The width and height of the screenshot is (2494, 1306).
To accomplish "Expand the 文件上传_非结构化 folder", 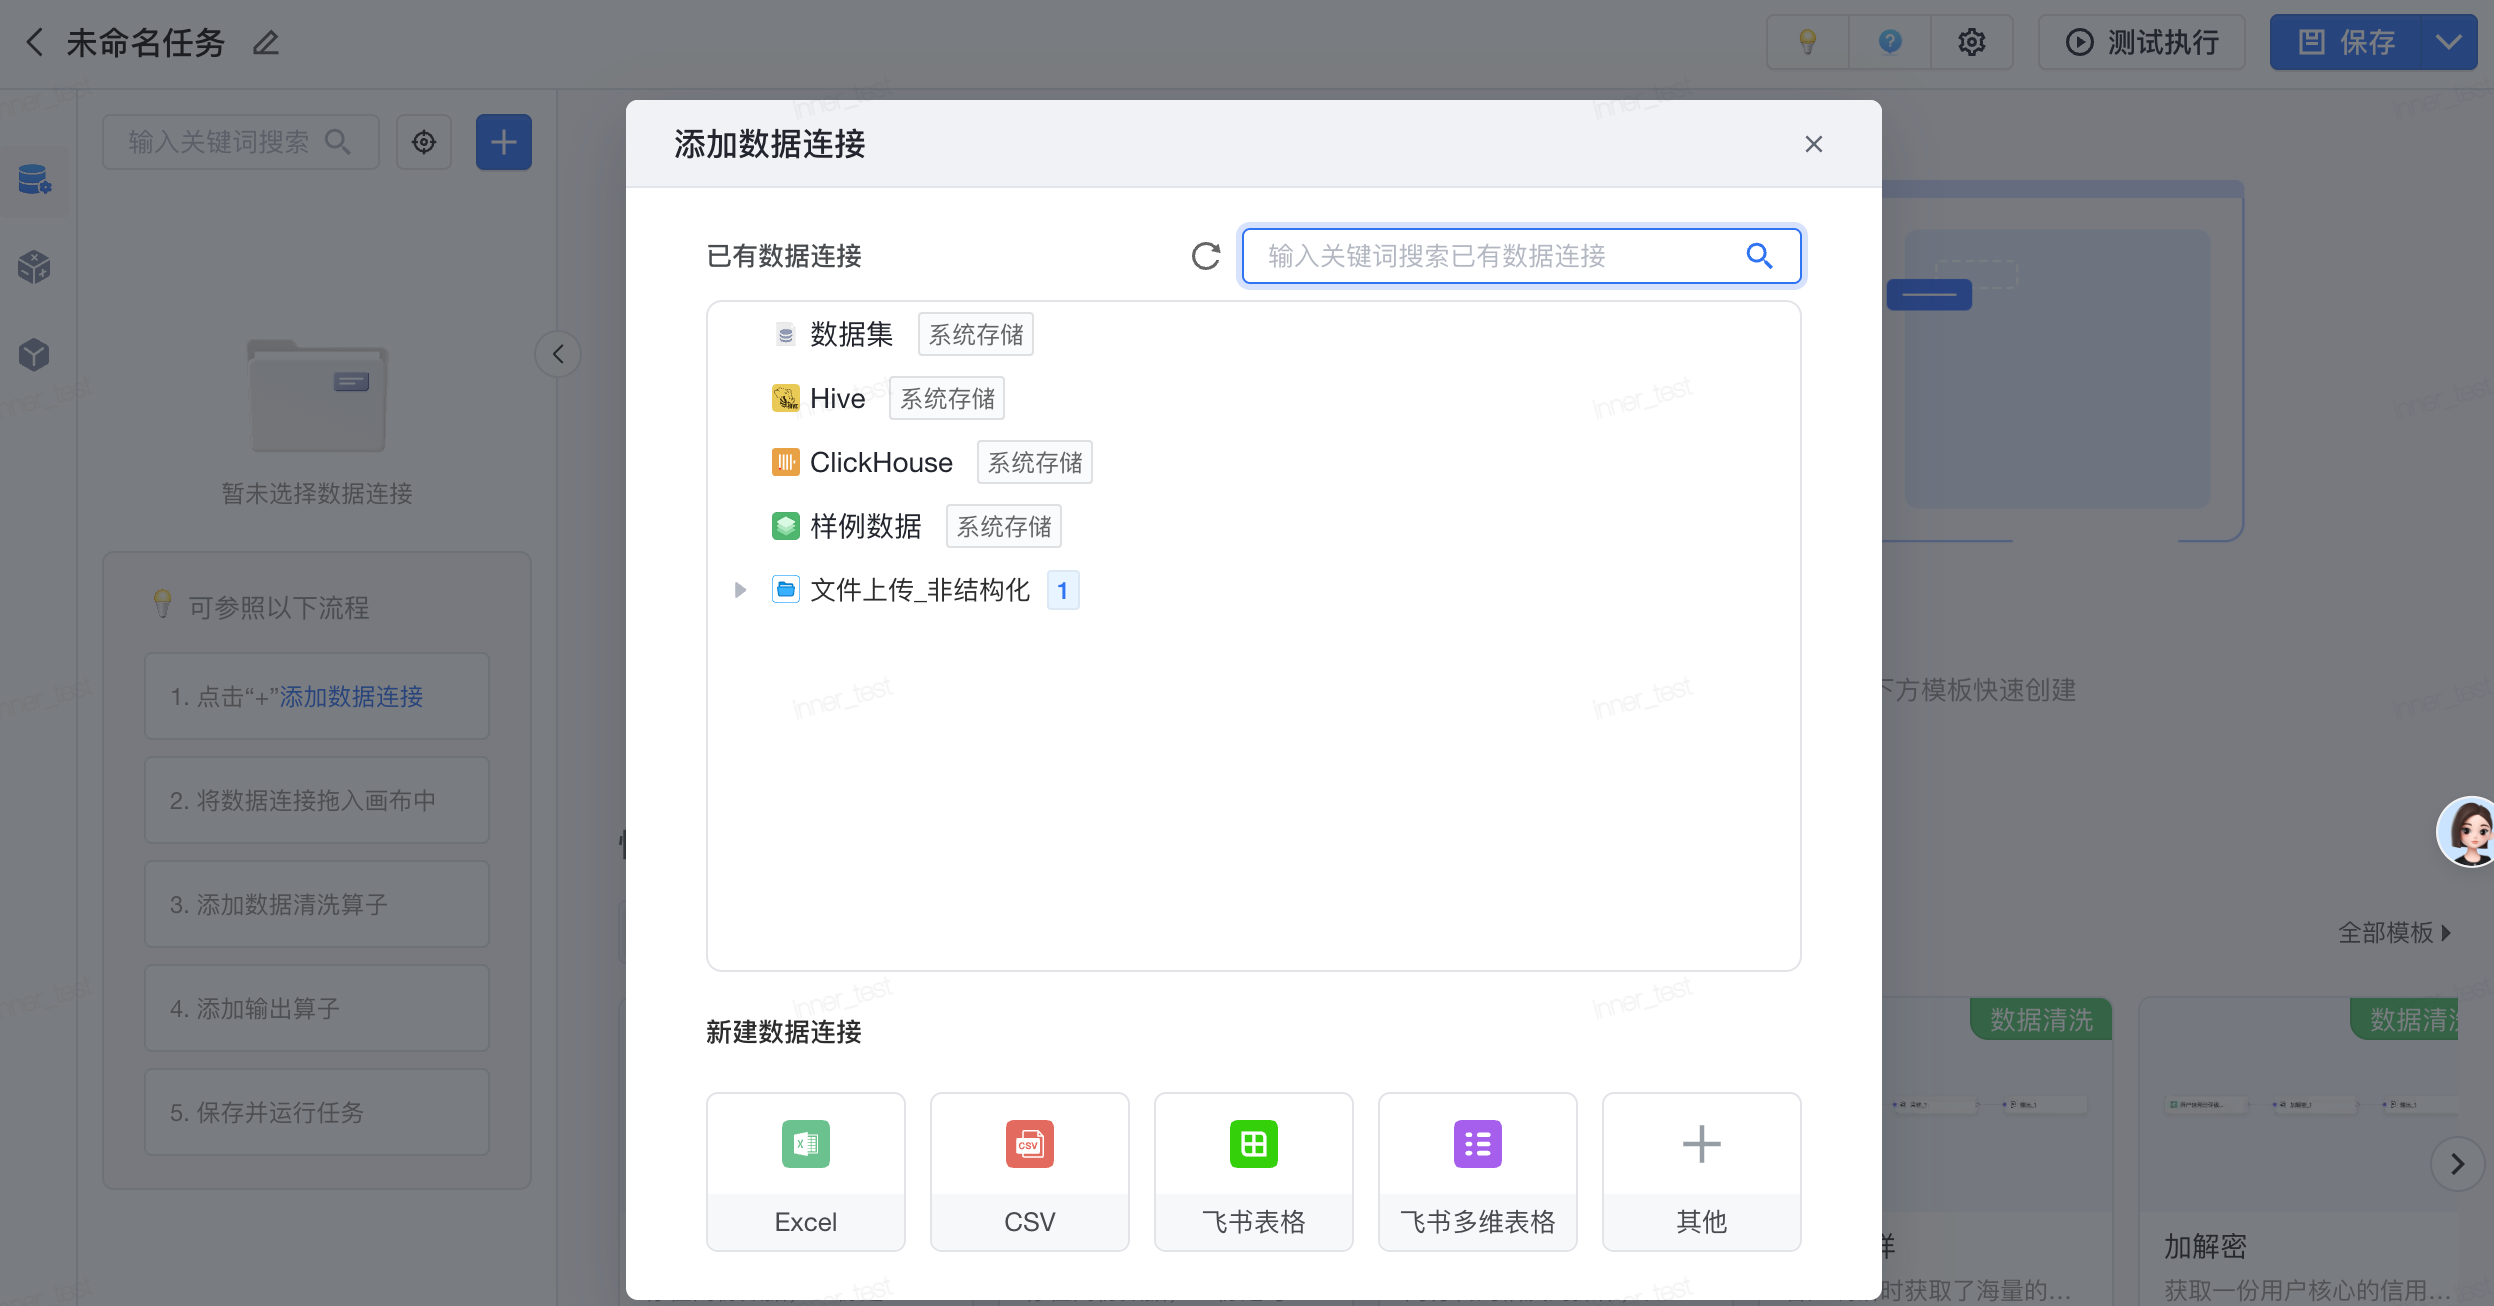I will pos(740,590).
